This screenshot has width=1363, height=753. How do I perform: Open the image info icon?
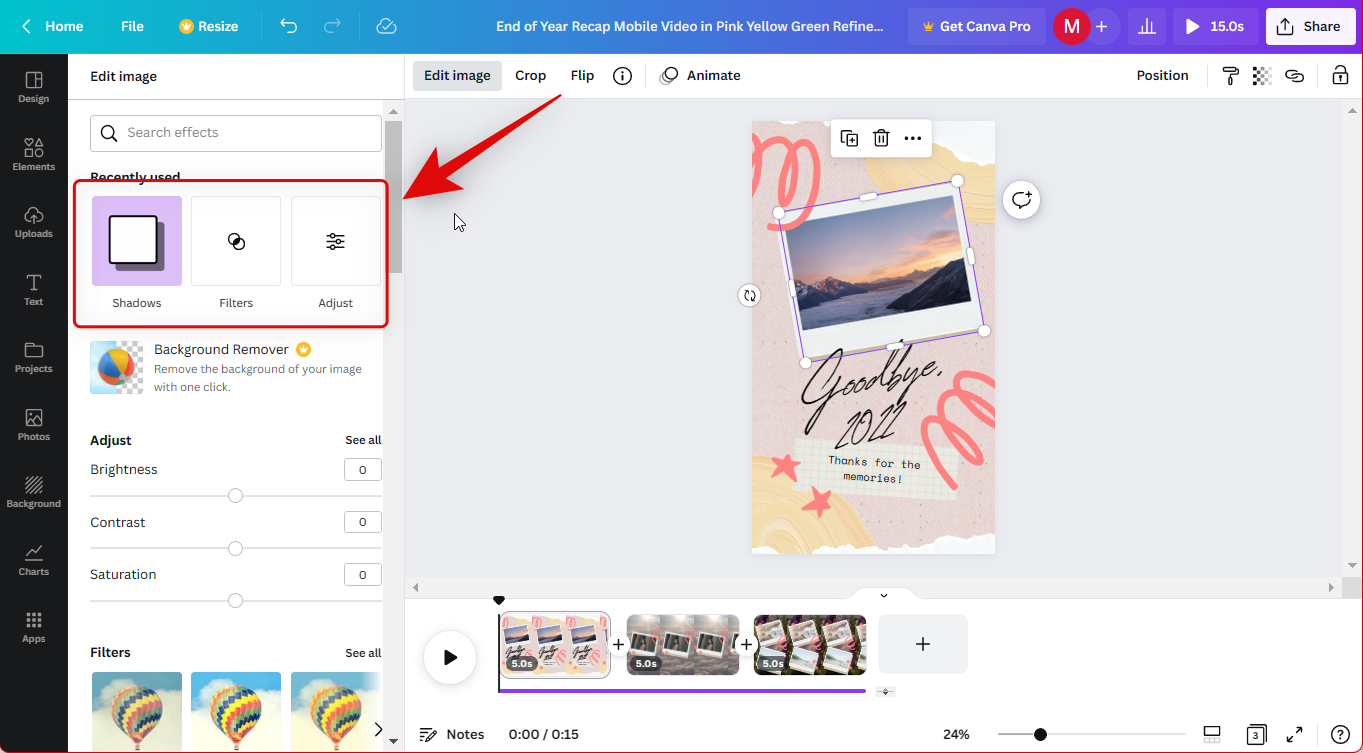pos(622,76)
